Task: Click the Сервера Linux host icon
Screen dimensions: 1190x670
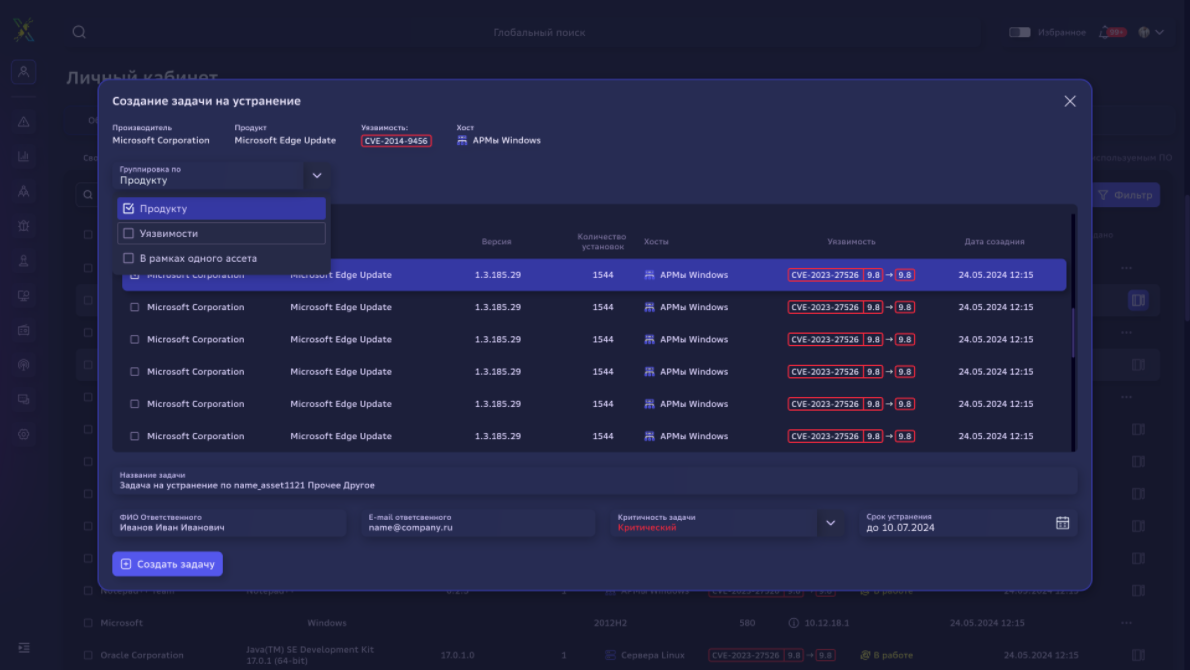Action: [x=610, y=655]
